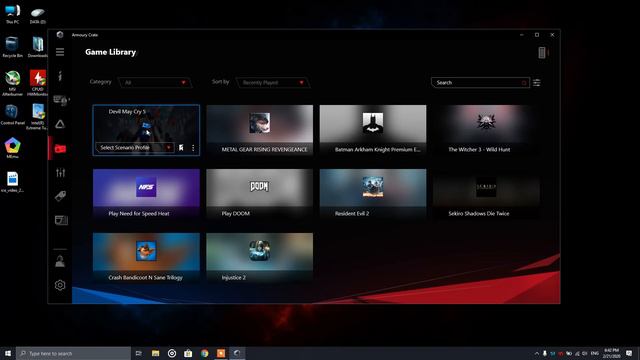Click the filter options icon beside search
Screen dimensions: 640x360
(537, 83)
